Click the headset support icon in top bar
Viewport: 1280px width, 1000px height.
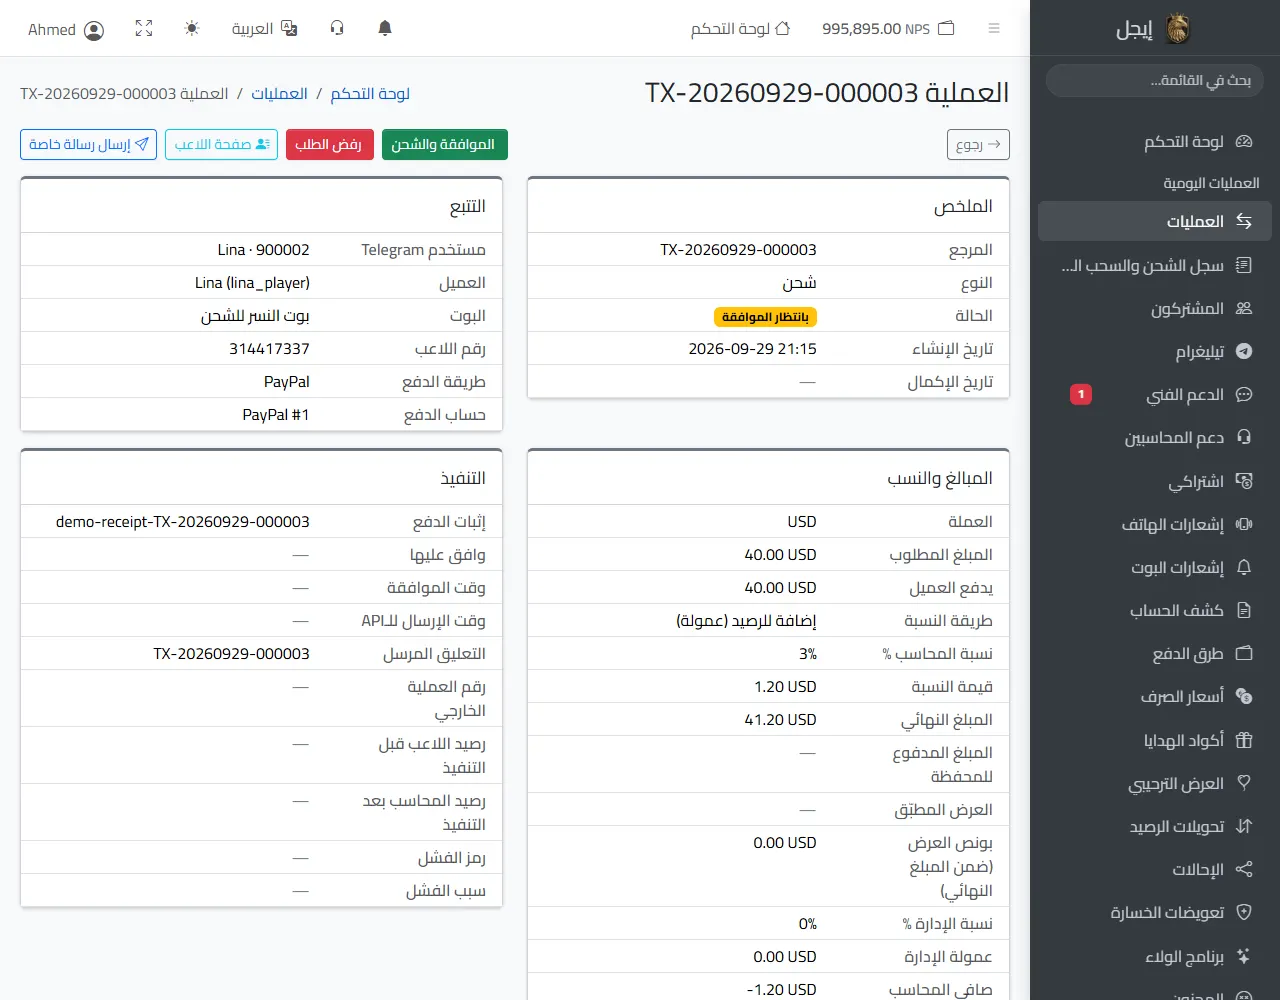(x=337, y=29)
